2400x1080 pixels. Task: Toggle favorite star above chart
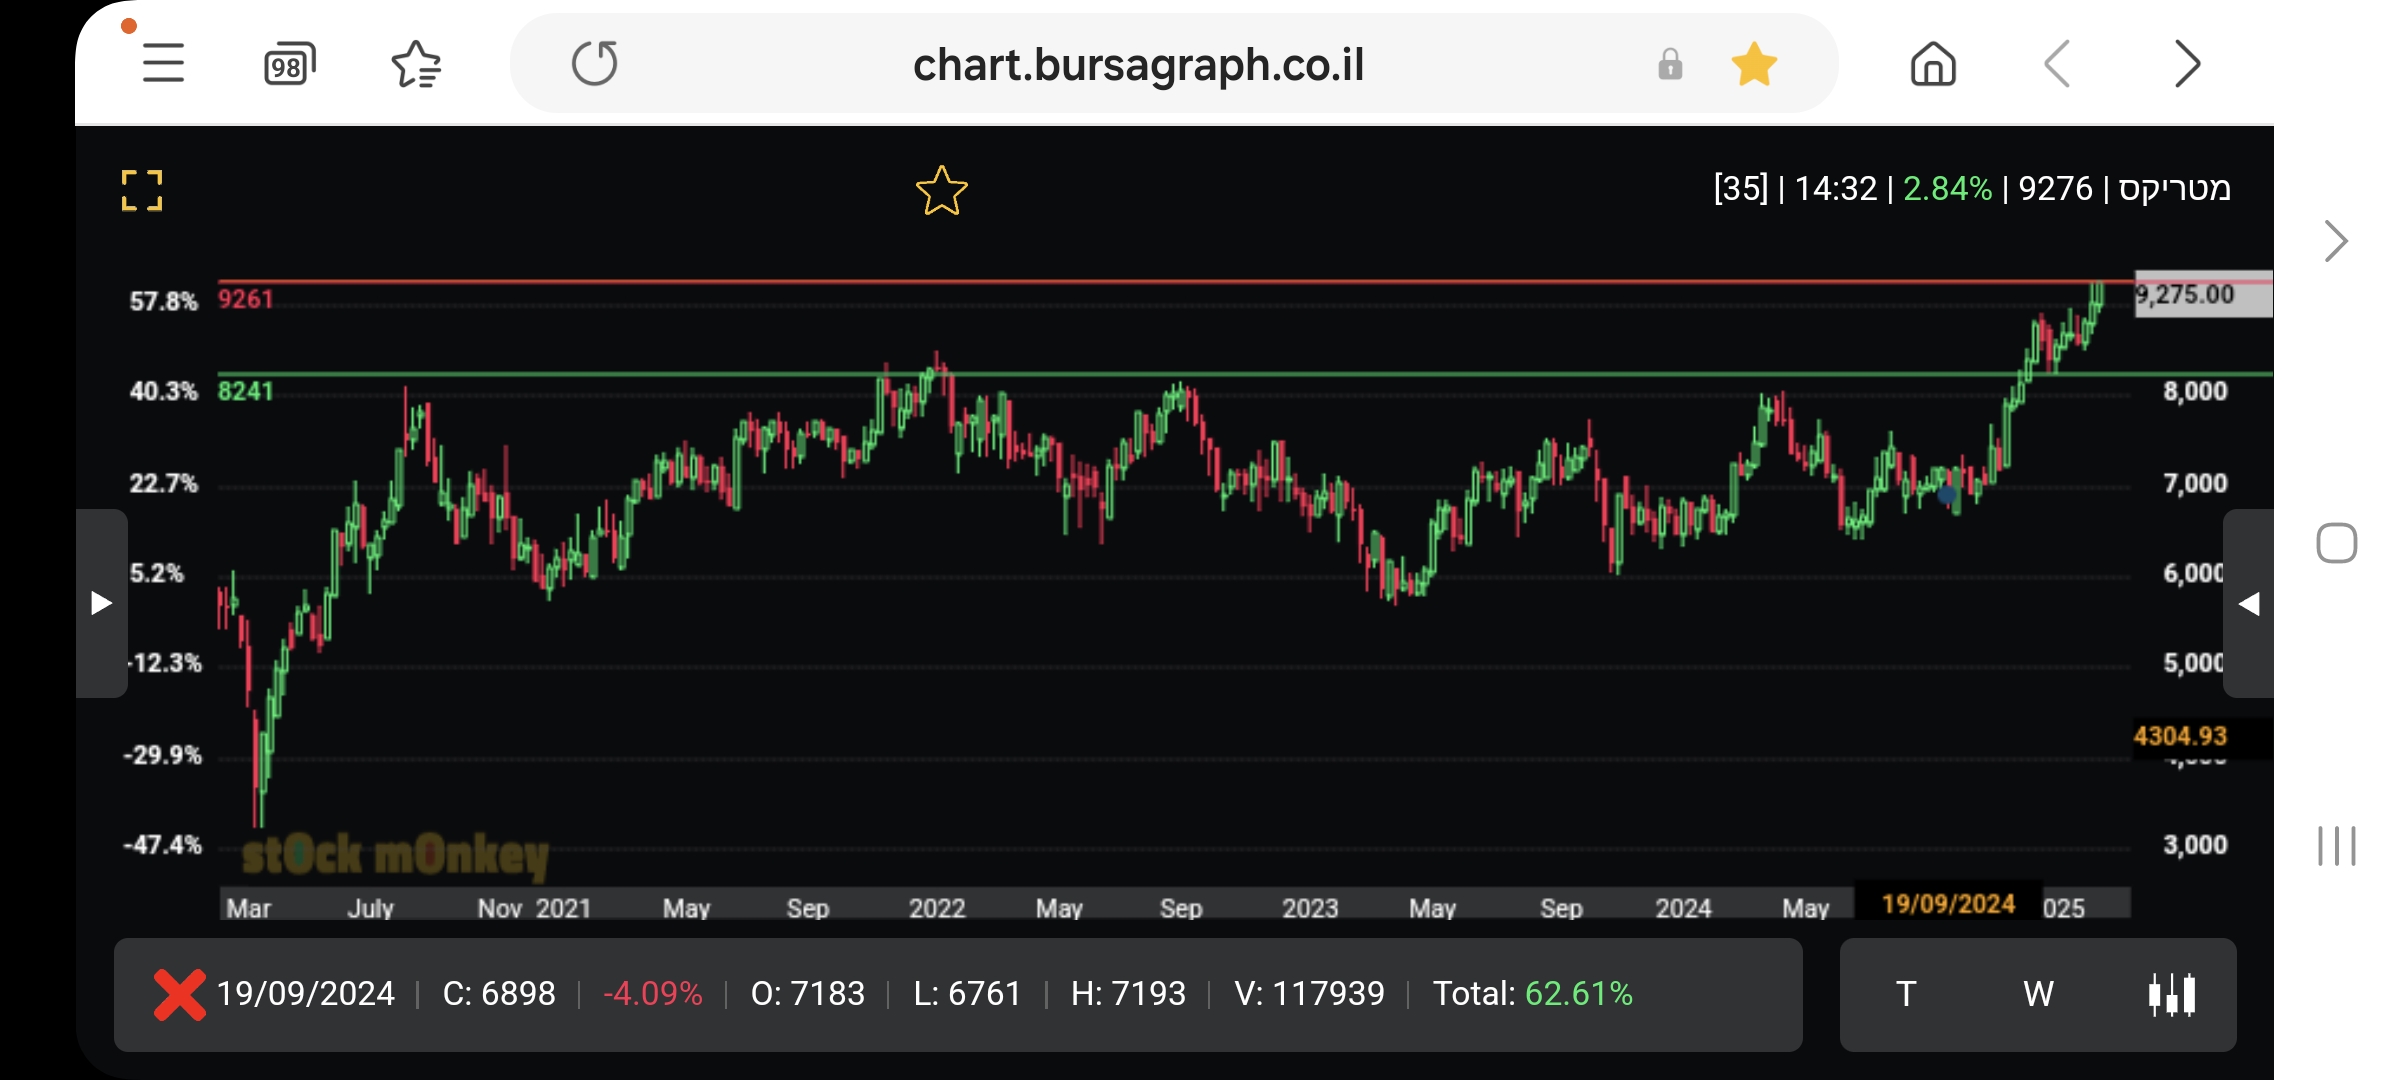(x=941, y=191)
